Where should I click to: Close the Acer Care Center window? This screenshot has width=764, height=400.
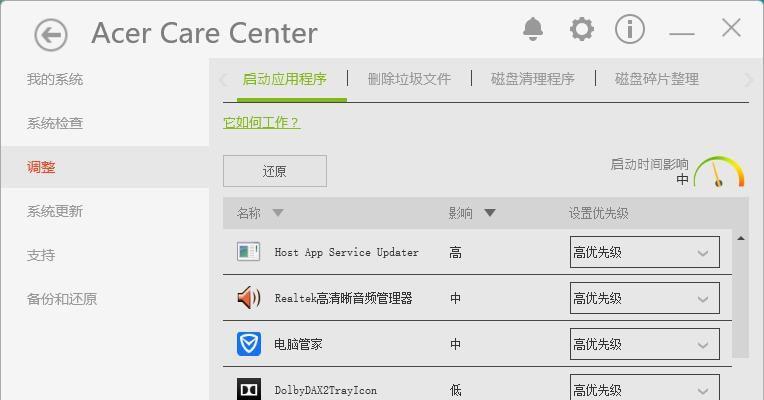[731, 28]
